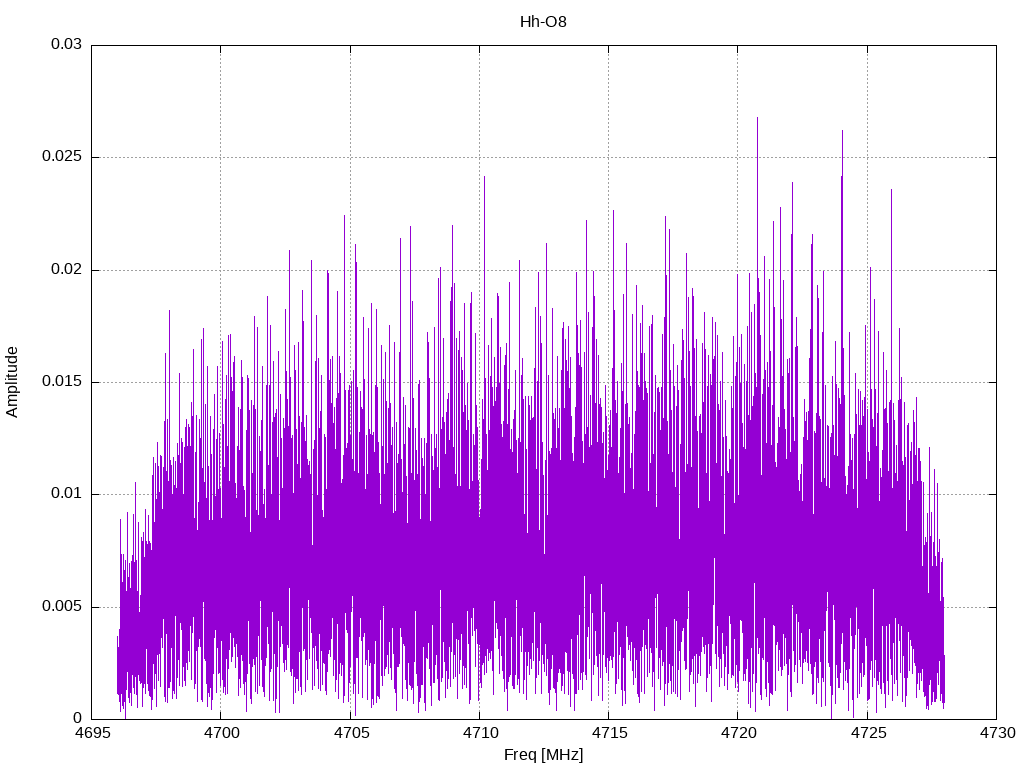This screenshot has width=1024, height=768.
Task: Click the 4700 x-axis tick label
Action: [x=221, y=733]
